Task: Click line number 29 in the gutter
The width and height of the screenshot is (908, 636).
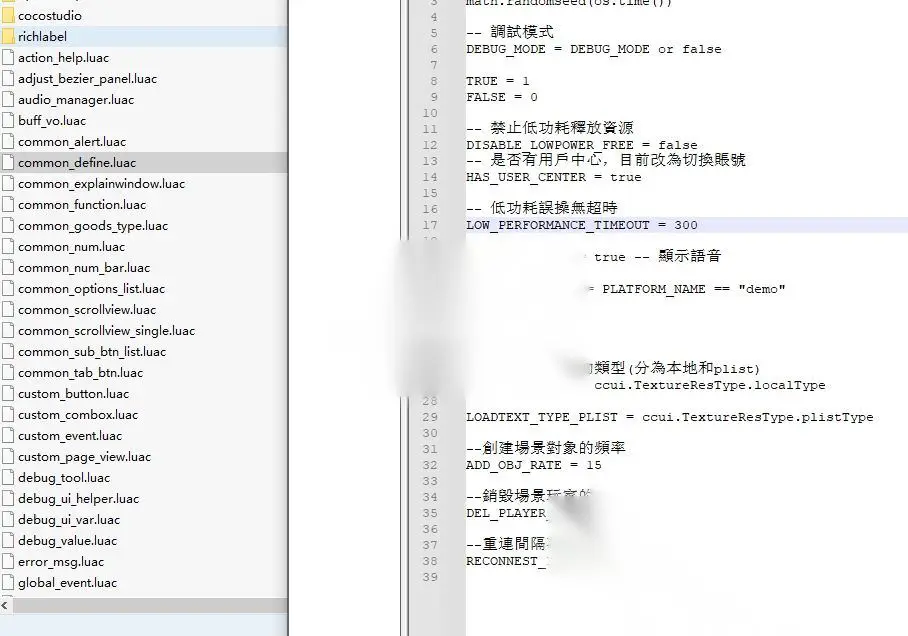Action: pos(430,417)
